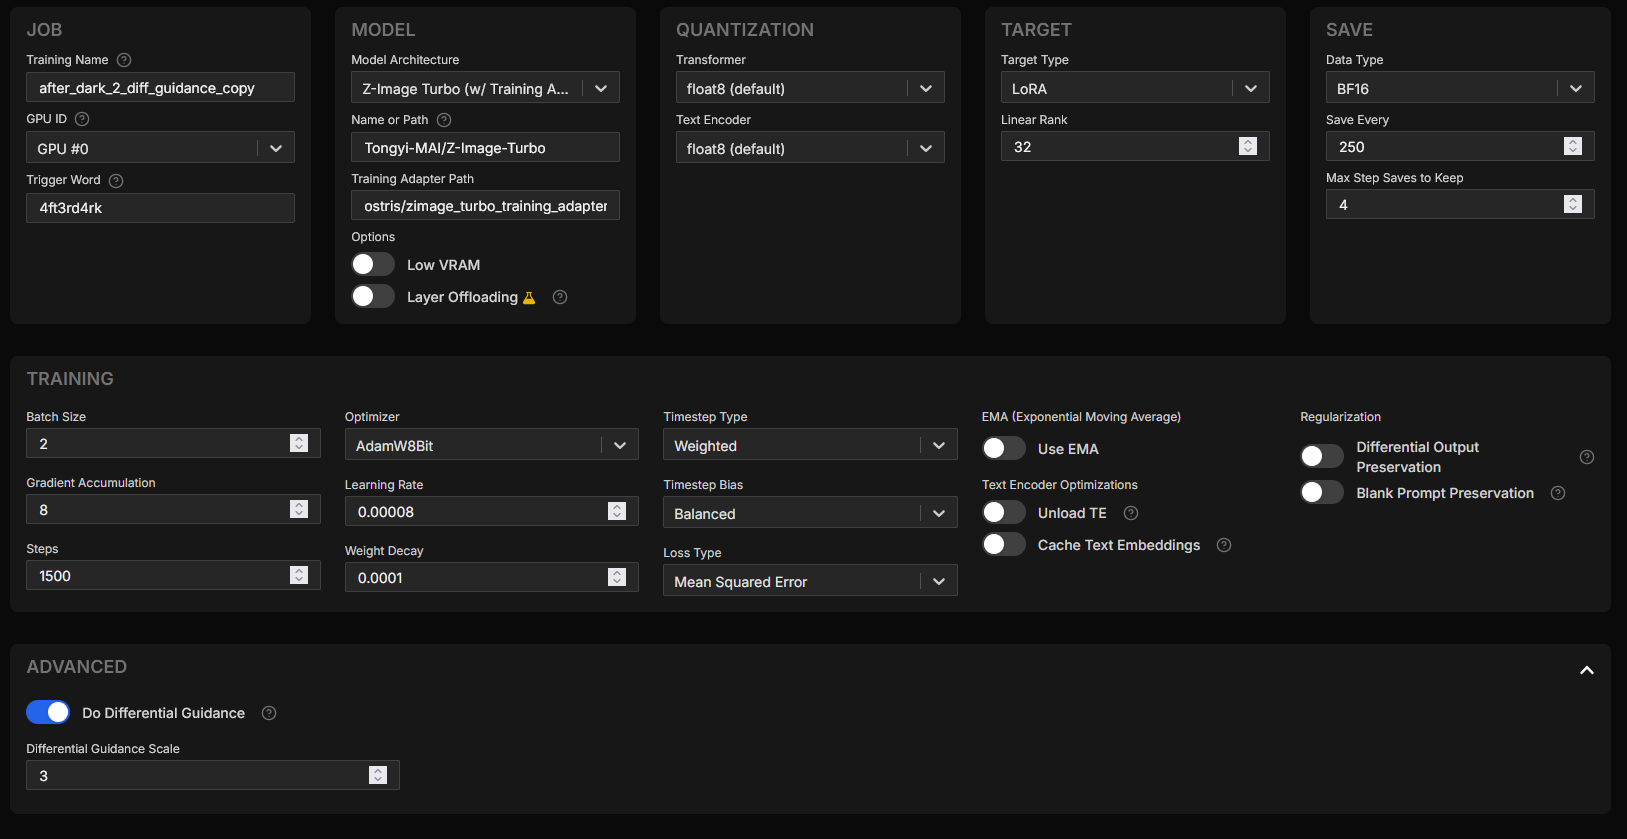
Task: Click the help icon next to Unload TE
Action: tap(1131, 513)
